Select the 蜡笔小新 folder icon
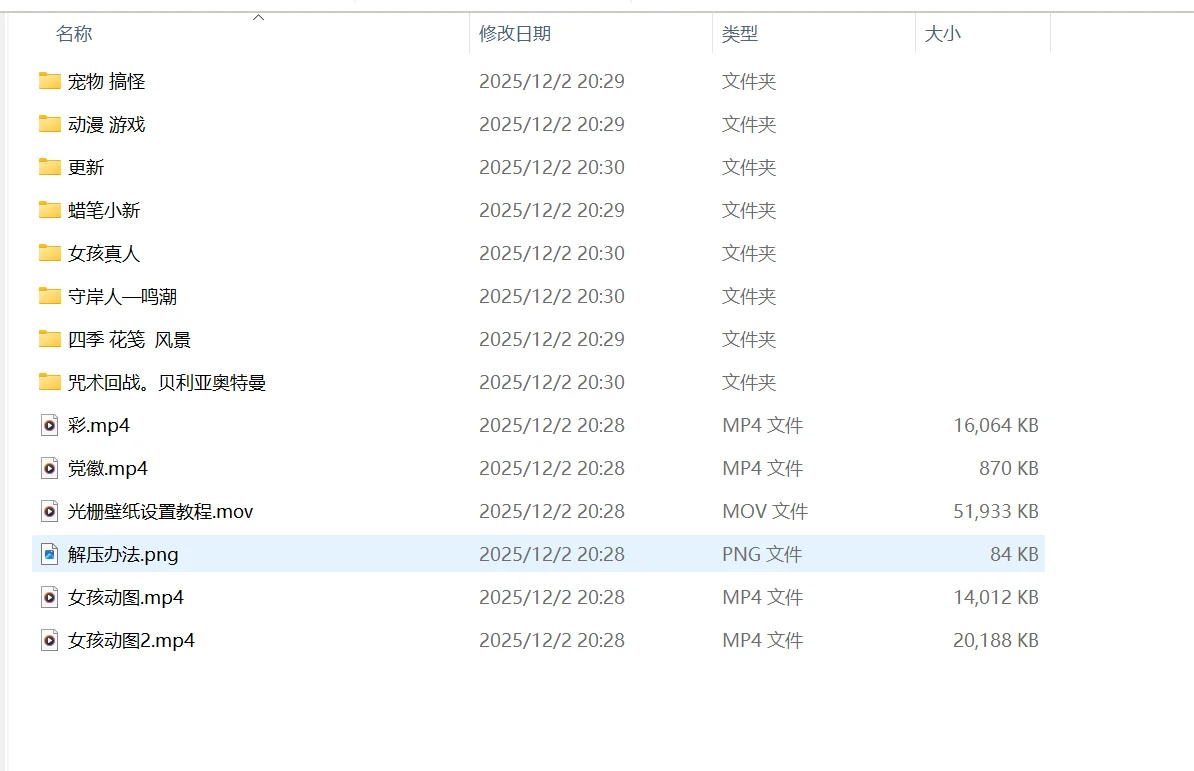The height and width of the screenshot is (771, 1194). coord(49,210)
